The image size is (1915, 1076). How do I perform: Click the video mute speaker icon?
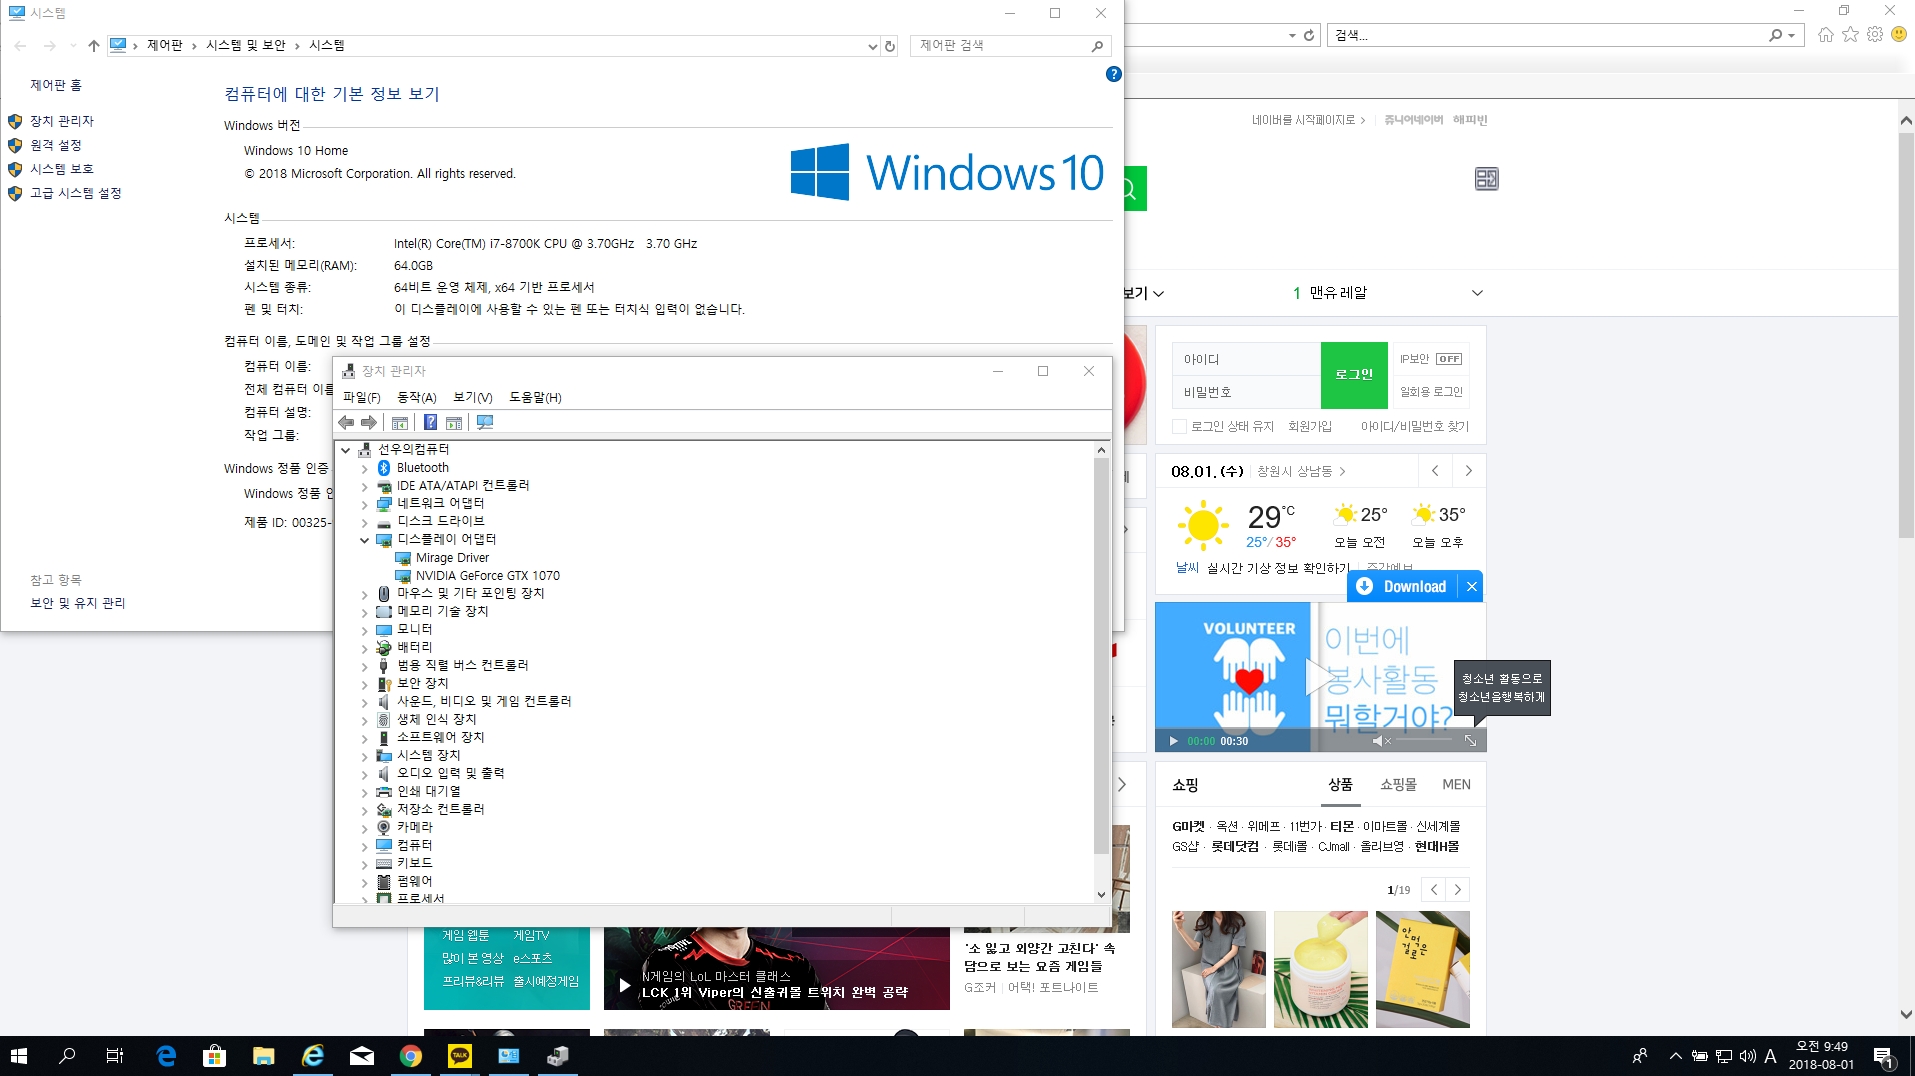point(1380,741)
